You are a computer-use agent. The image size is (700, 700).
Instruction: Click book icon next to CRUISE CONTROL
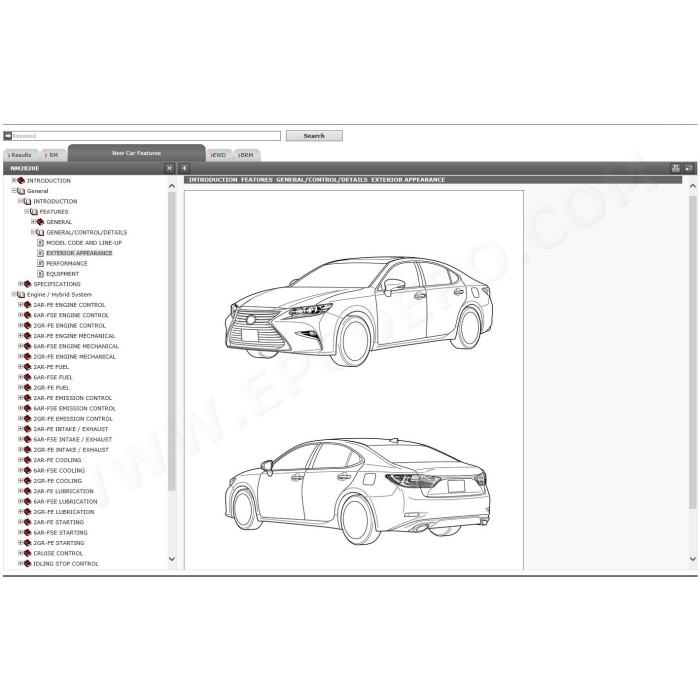pos(27,553)
